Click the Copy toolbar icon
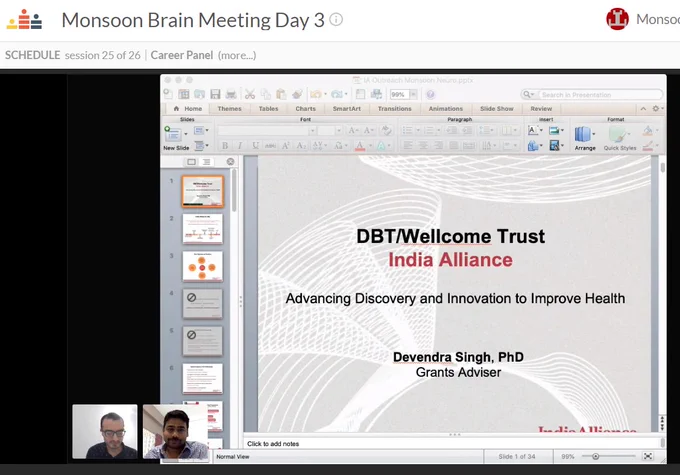The width and height of the screenshot is (680, 475). [266, 94]
